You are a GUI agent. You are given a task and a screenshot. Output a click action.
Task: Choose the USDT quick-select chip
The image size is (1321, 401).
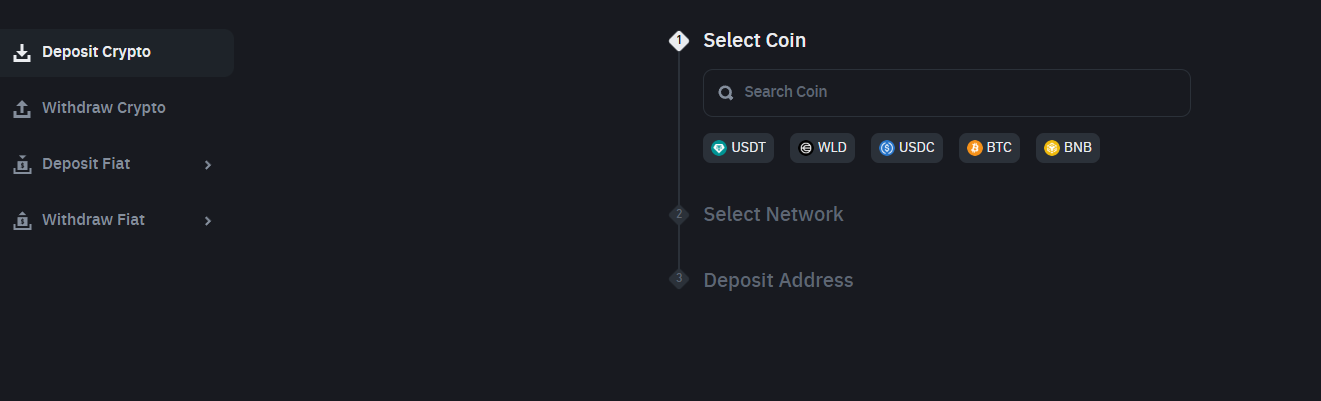coord(738,148)
